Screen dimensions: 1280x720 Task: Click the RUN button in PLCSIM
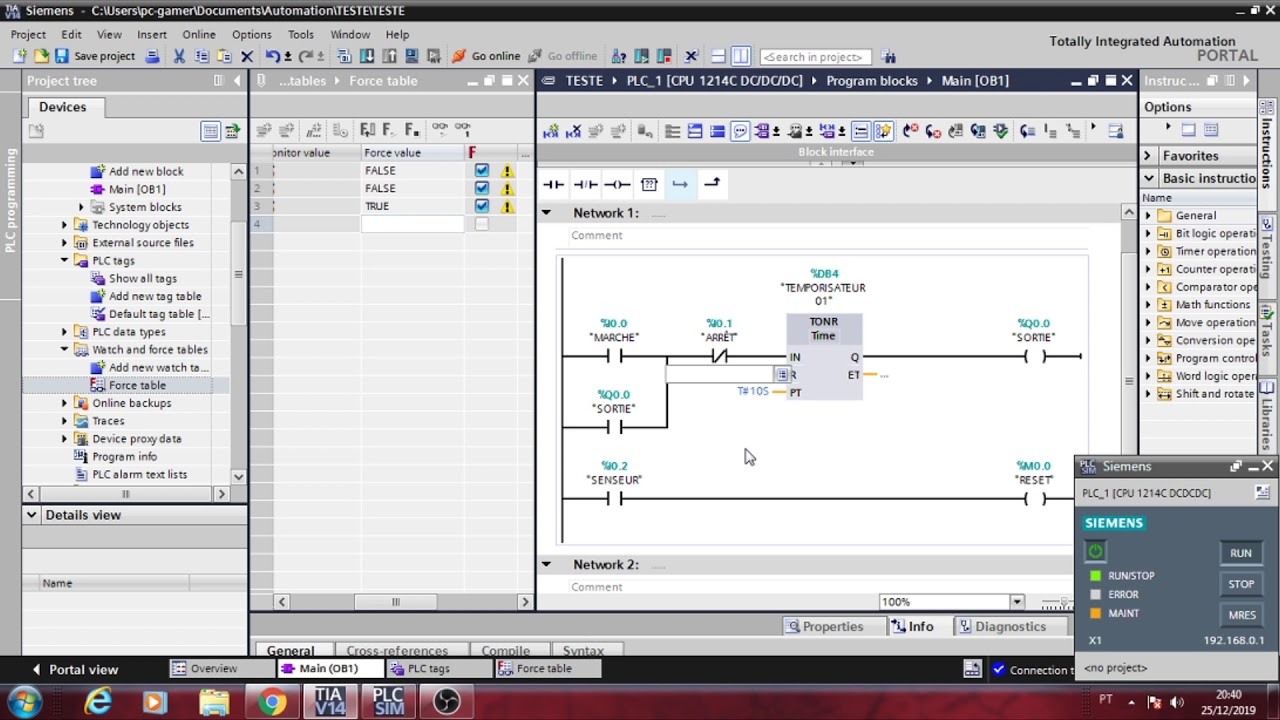(1241, 553)
